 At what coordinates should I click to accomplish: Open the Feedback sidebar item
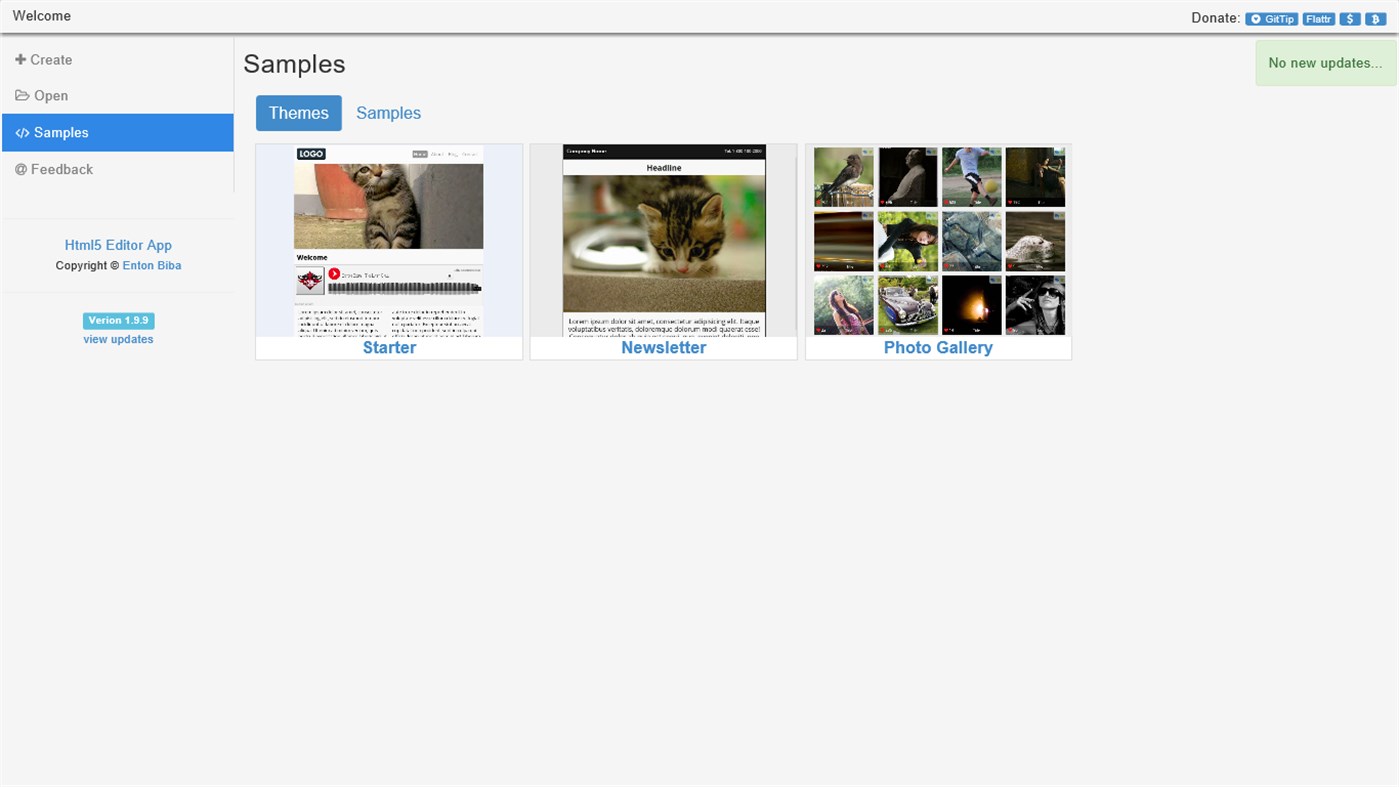click(x=118, y=170)
